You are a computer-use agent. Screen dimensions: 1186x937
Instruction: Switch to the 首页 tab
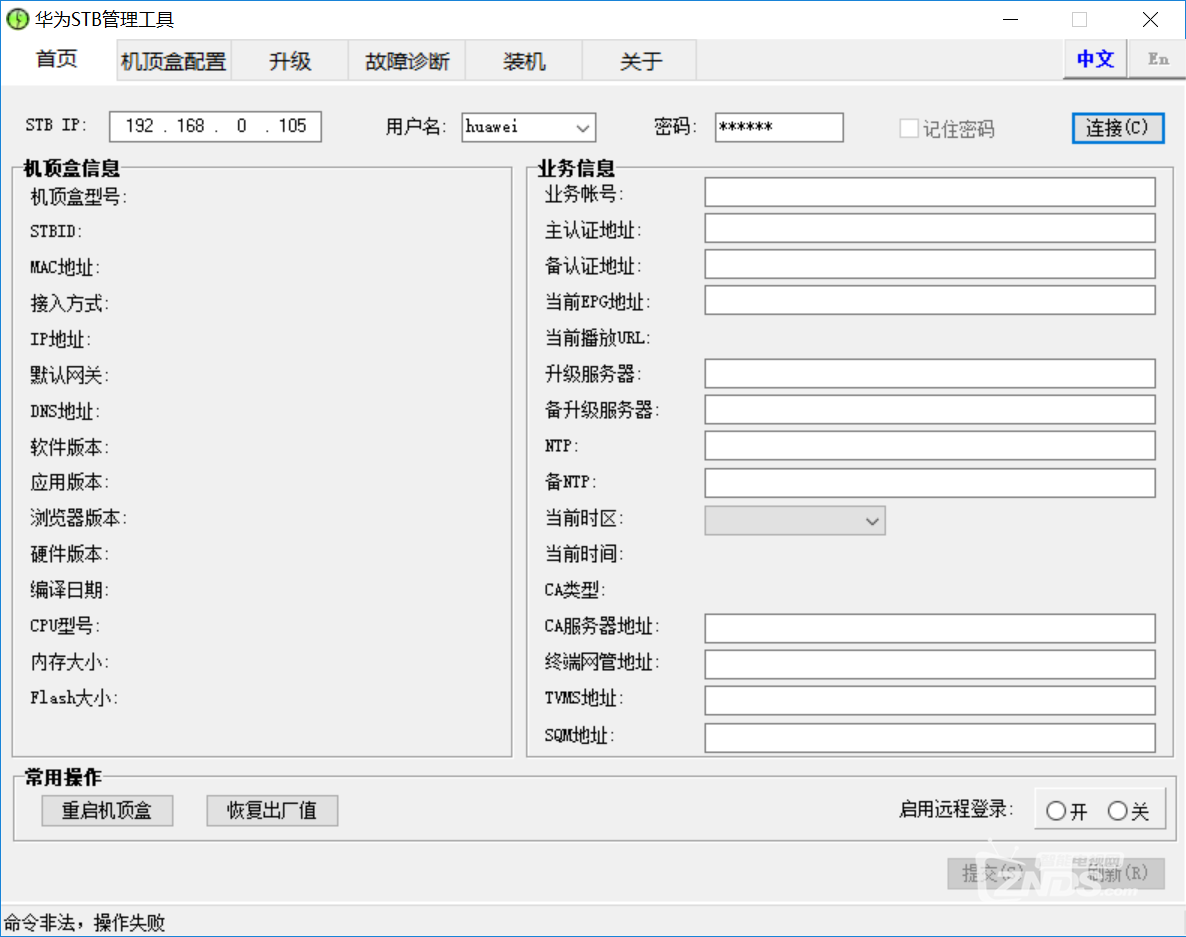coord(57,59)
